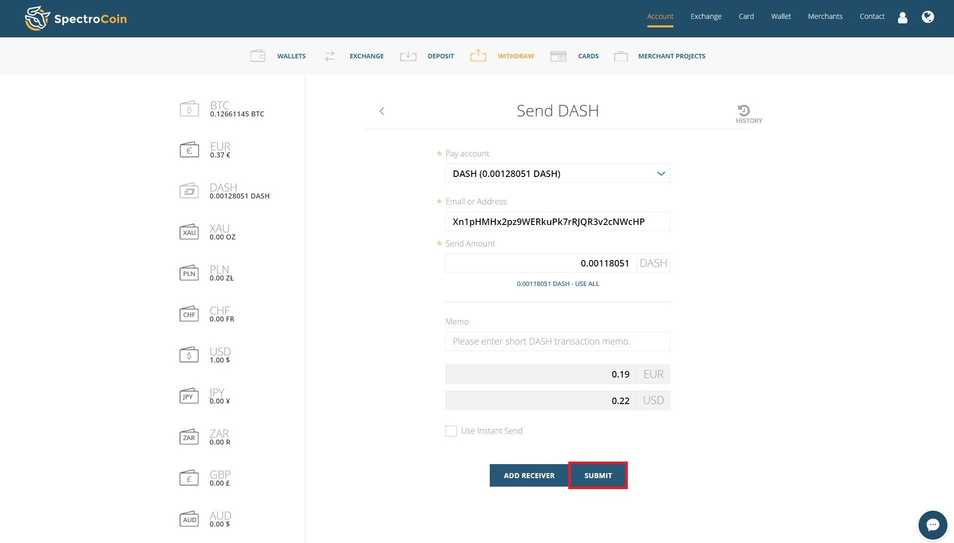This screenshot has width=954, height=543.
Task: Click the EUR amount field showing 0.19
Action: (x=557, y=374)
